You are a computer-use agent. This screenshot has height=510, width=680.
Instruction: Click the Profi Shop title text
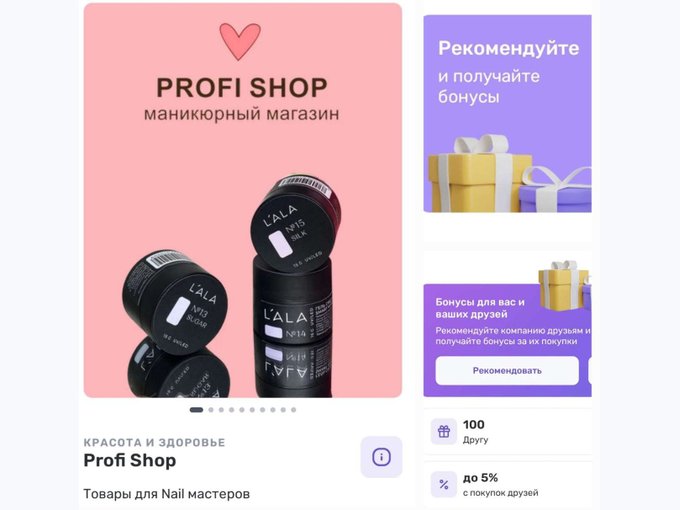click(x=130, y=460)
